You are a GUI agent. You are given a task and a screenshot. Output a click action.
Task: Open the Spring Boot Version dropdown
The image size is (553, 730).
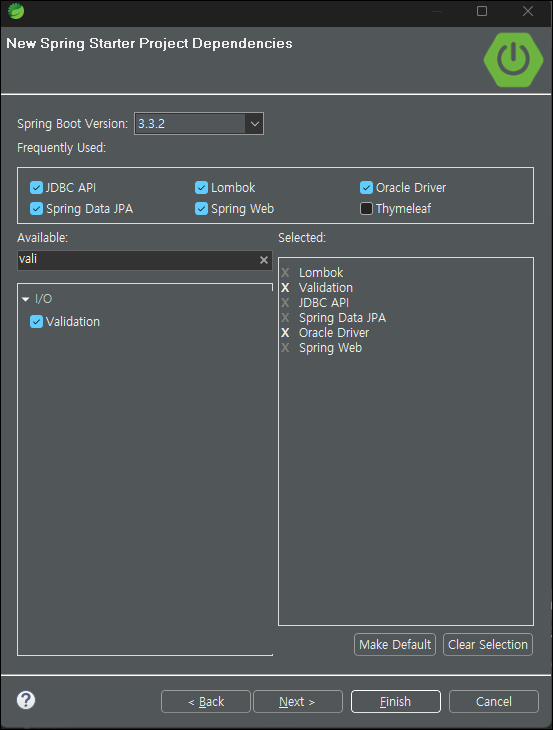tap(254, 124)
